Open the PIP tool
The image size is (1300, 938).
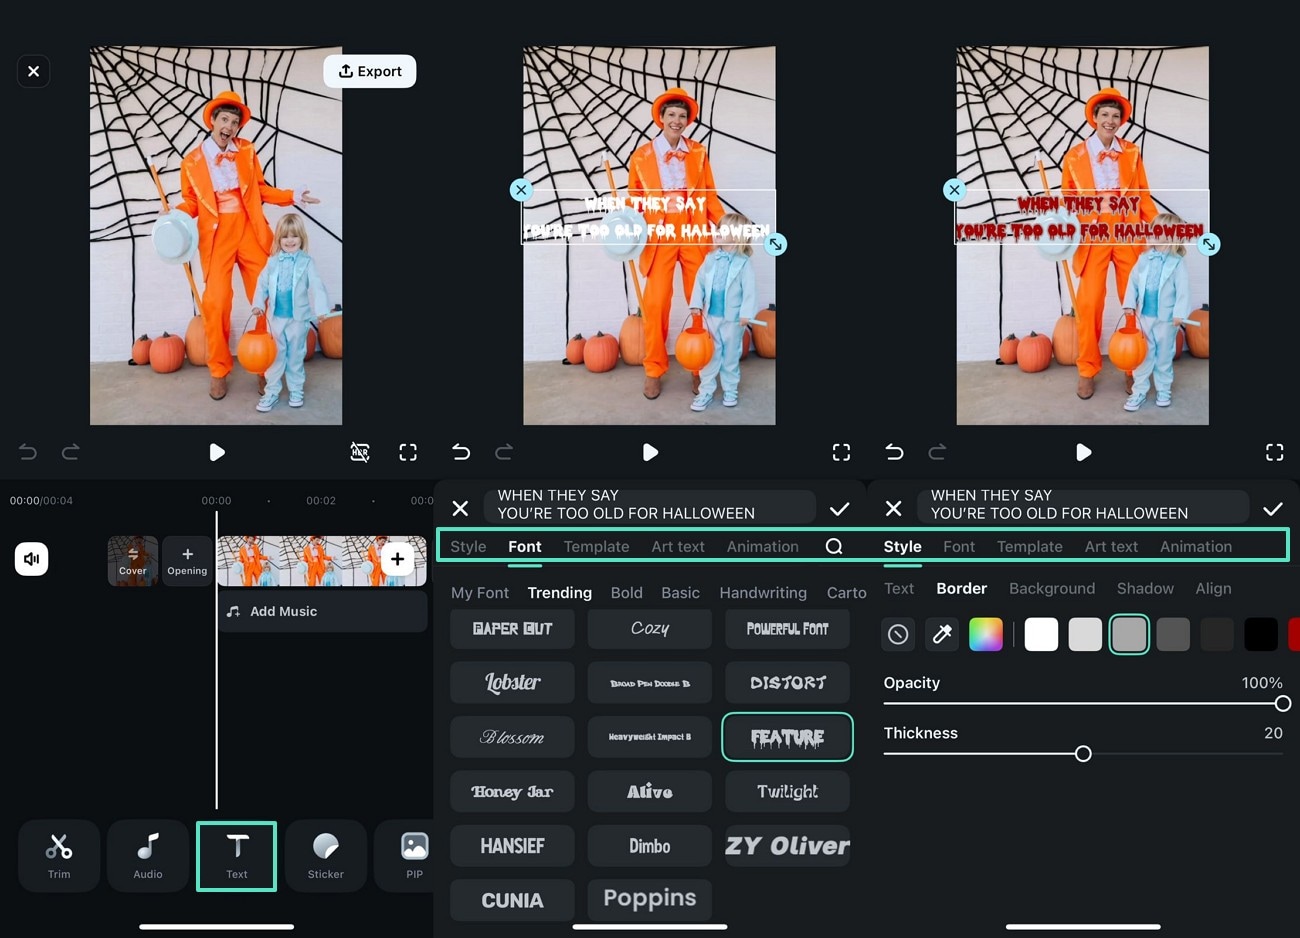pos(414,855)
